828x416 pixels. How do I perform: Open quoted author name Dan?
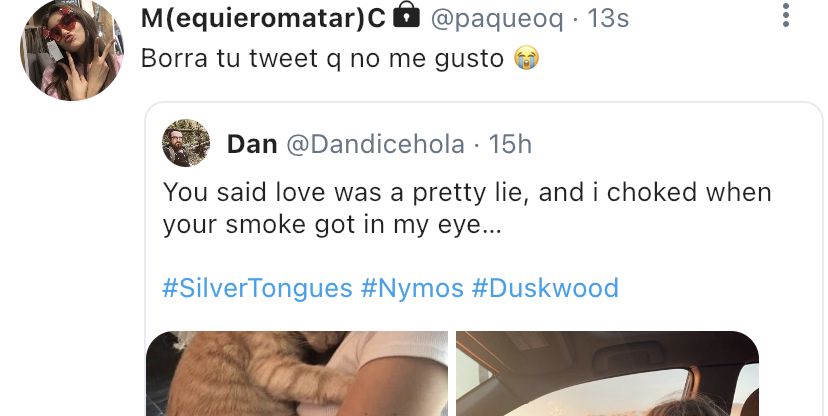tap(252, 144)
